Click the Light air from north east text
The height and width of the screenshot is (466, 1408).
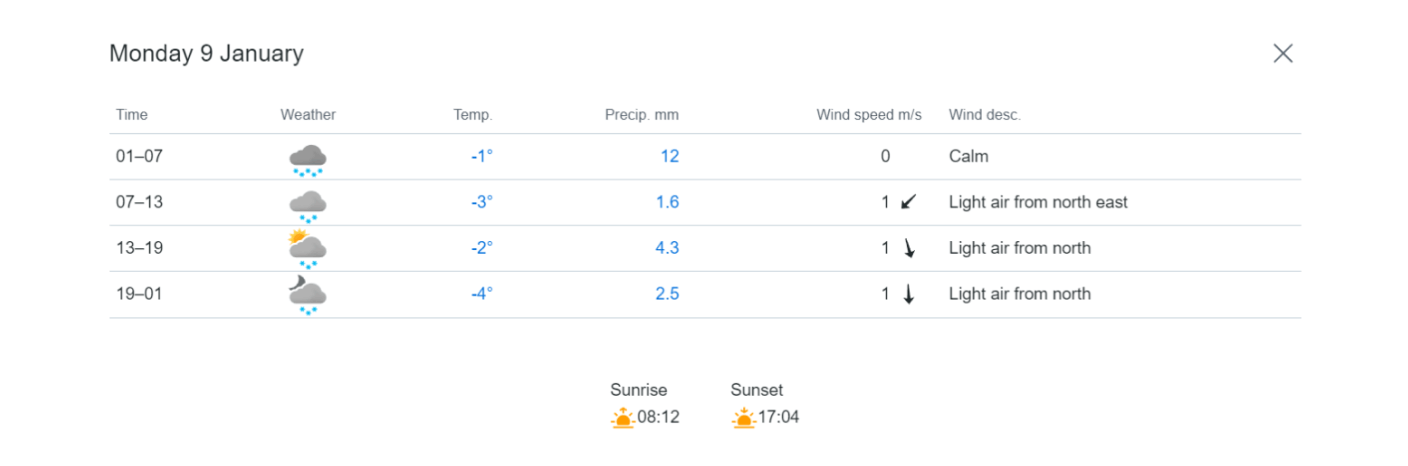click(x=1038, y=202)
